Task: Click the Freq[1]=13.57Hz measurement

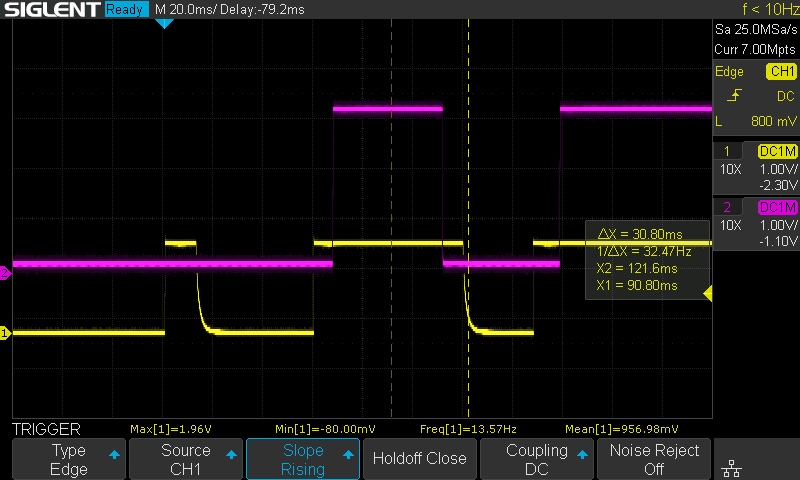Action: pyautogui.click(x=468, y=429)
